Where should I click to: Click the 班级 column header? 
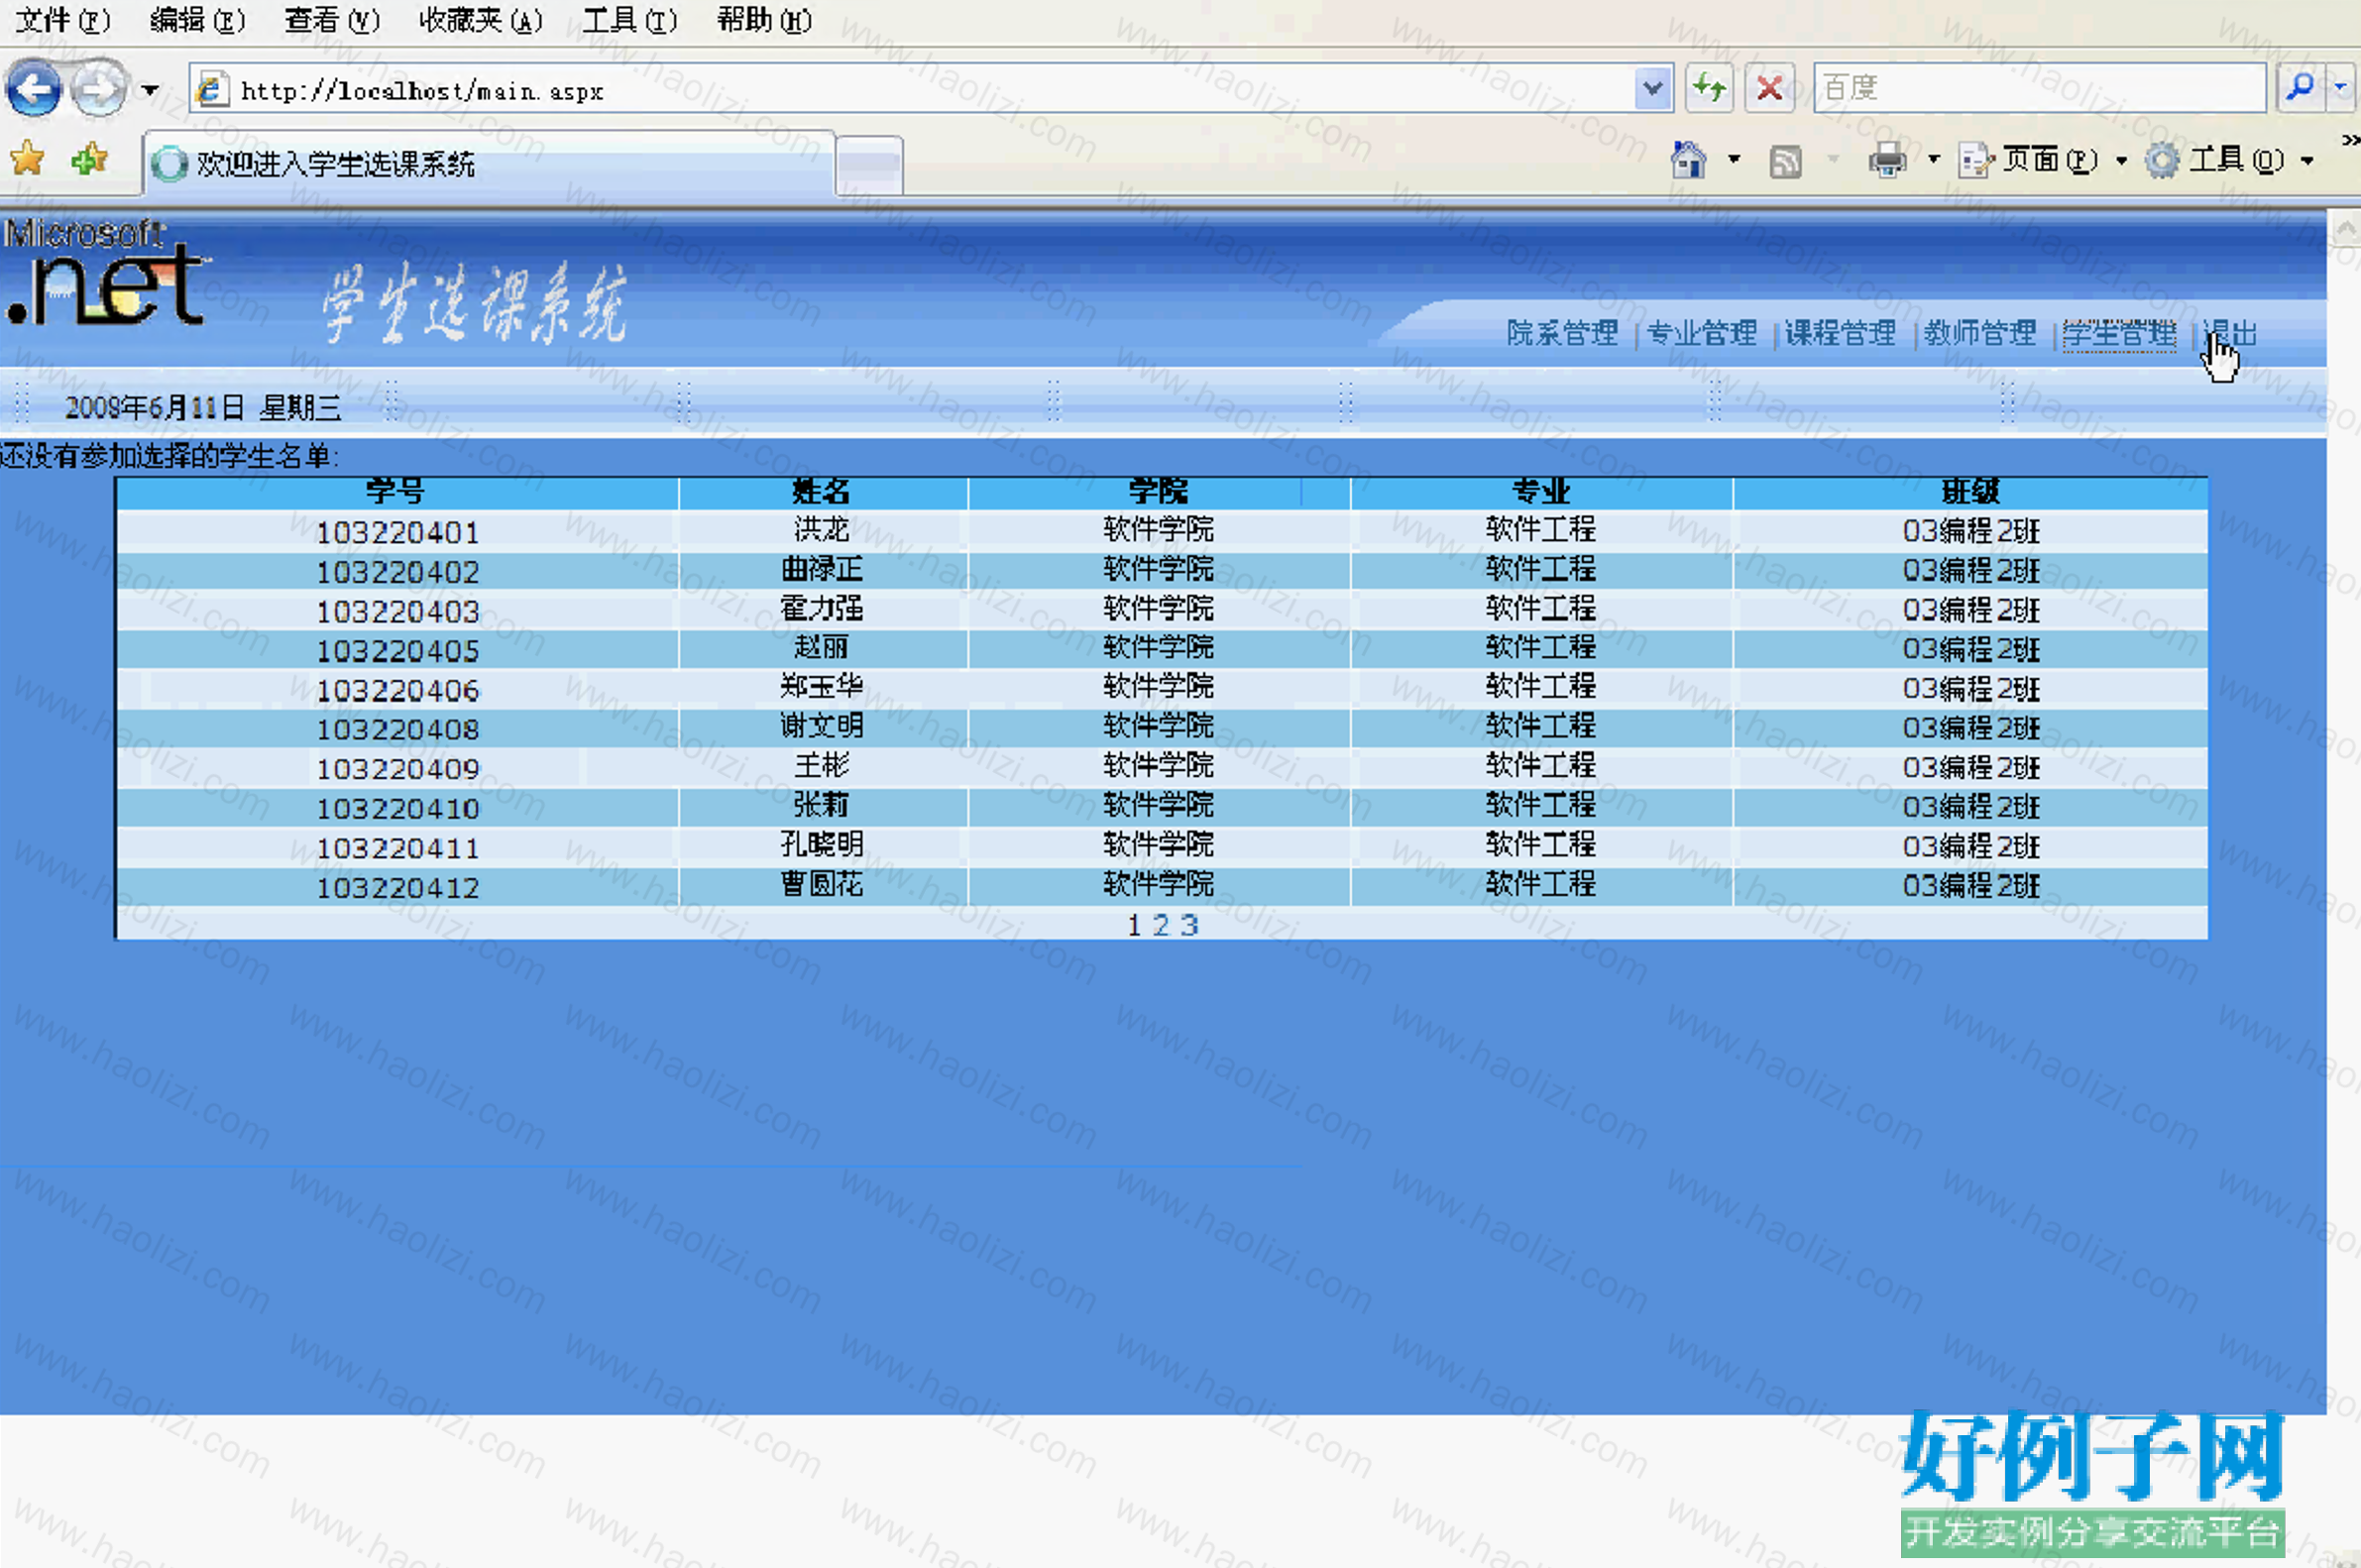[1970, 491]
